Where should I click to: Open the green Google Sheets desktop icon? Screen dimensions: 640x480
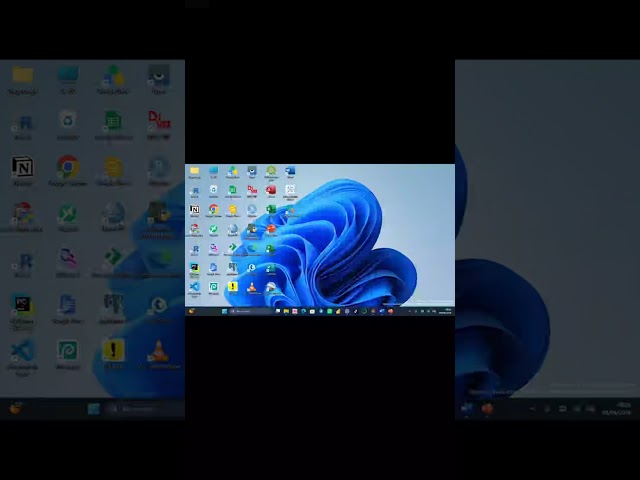(233, 190)
